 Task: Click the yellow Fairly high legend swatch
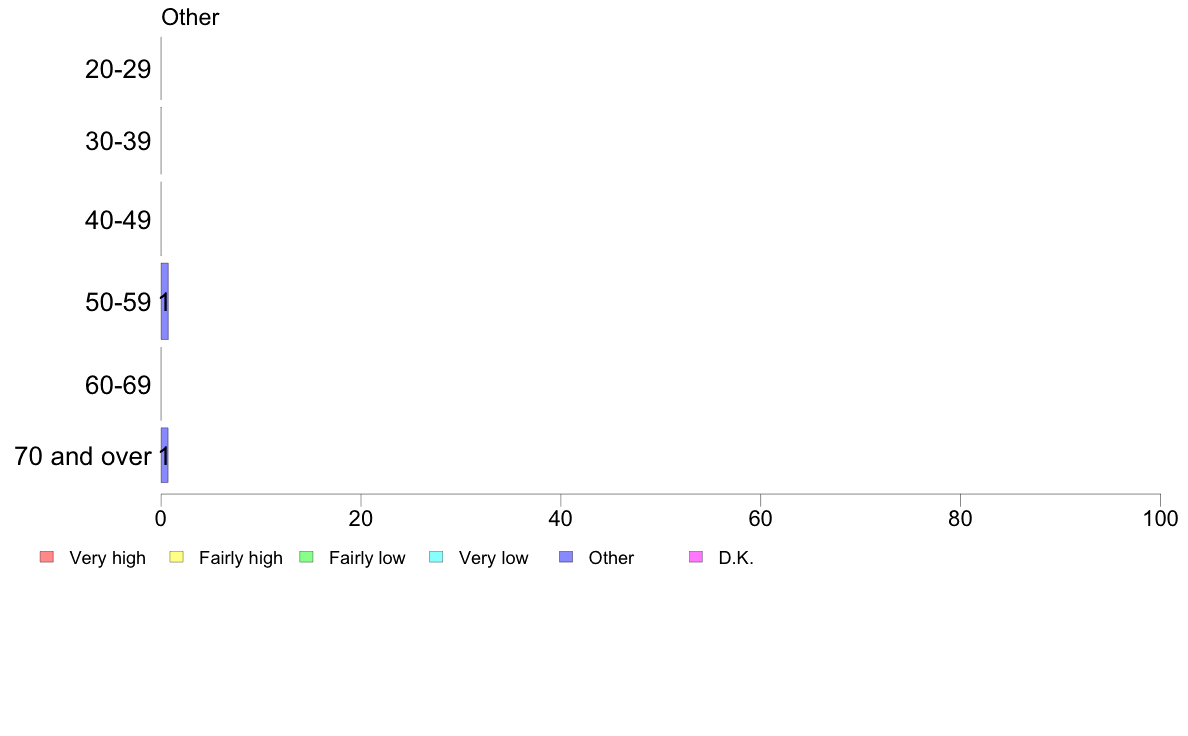click(177, 557)
